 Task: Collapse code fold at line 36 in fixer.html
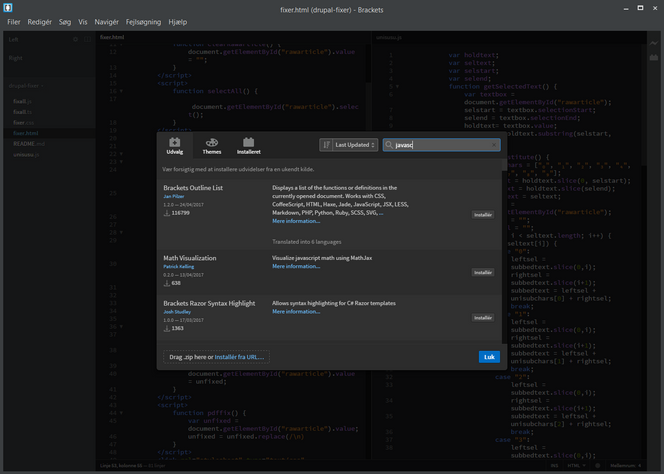click(x=121, y=327)
